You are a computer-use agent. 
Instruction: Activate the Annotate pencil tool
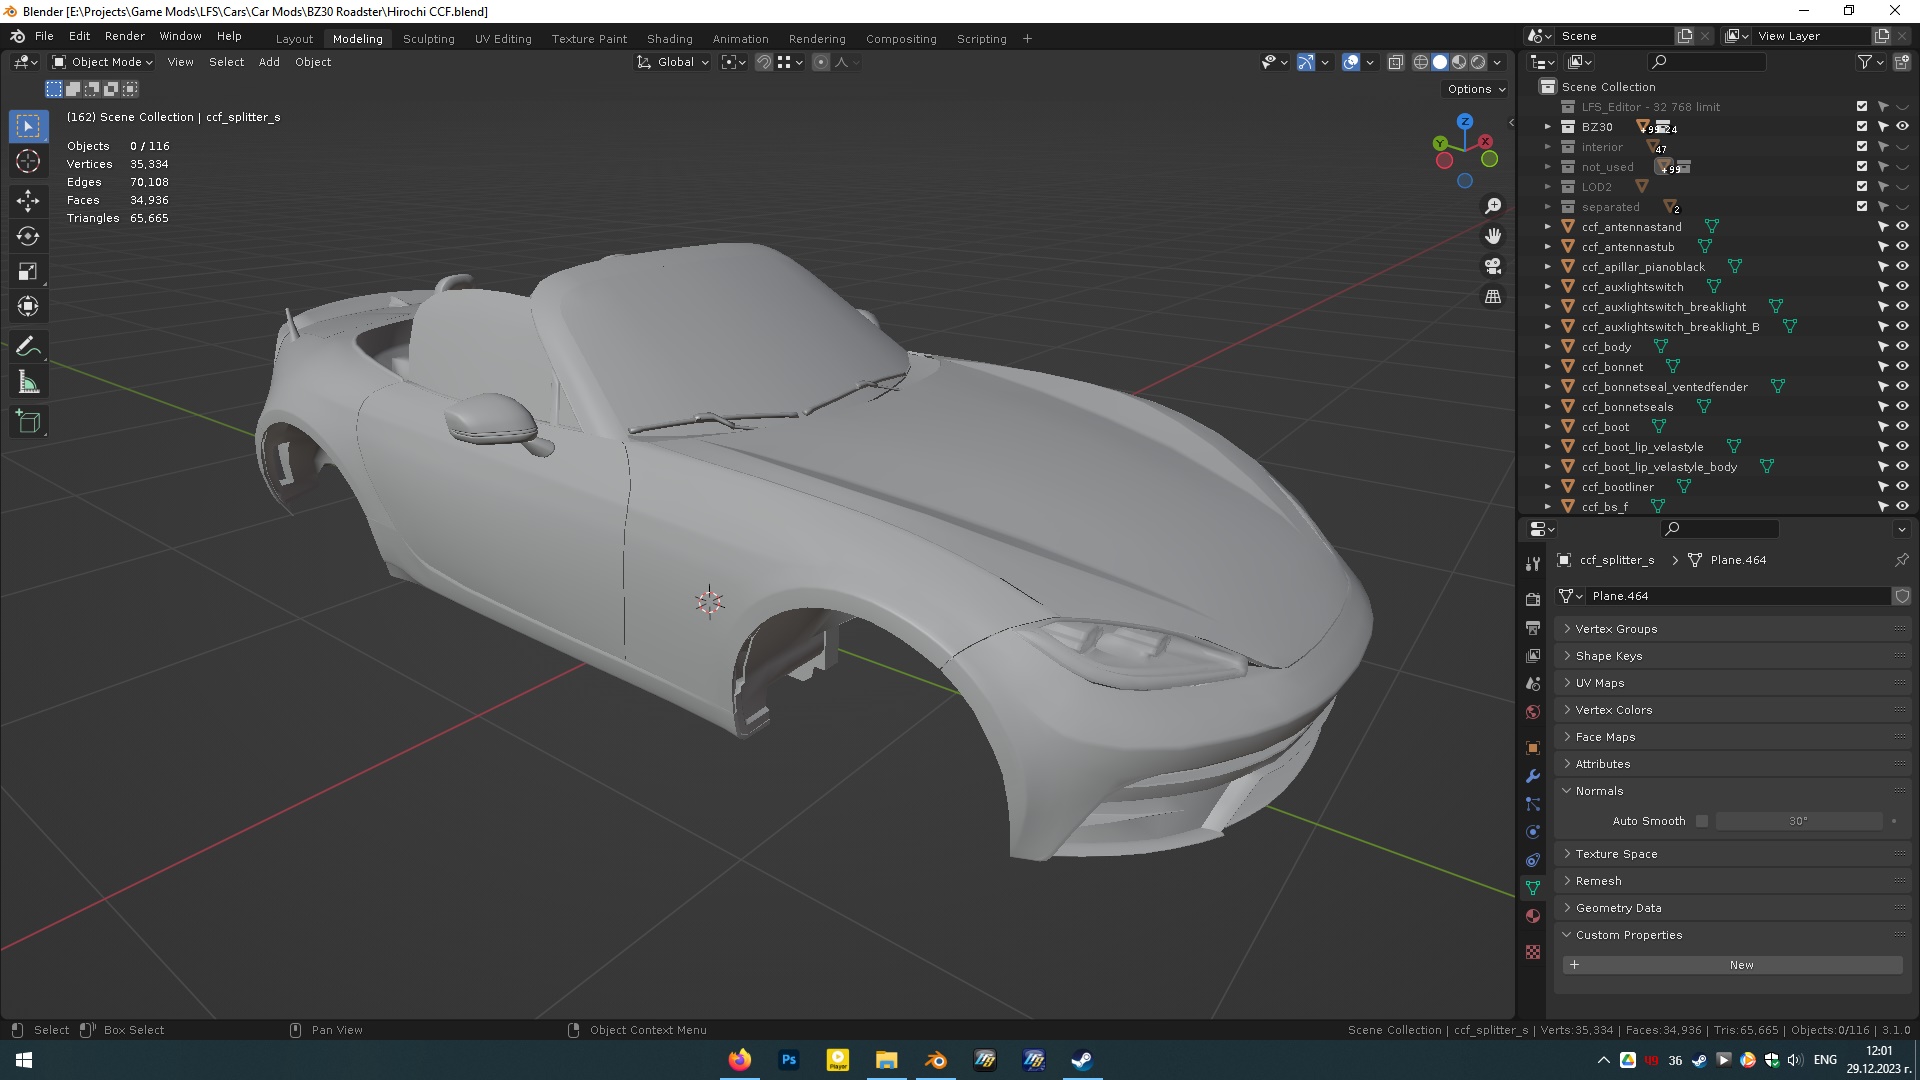(28, 346)
